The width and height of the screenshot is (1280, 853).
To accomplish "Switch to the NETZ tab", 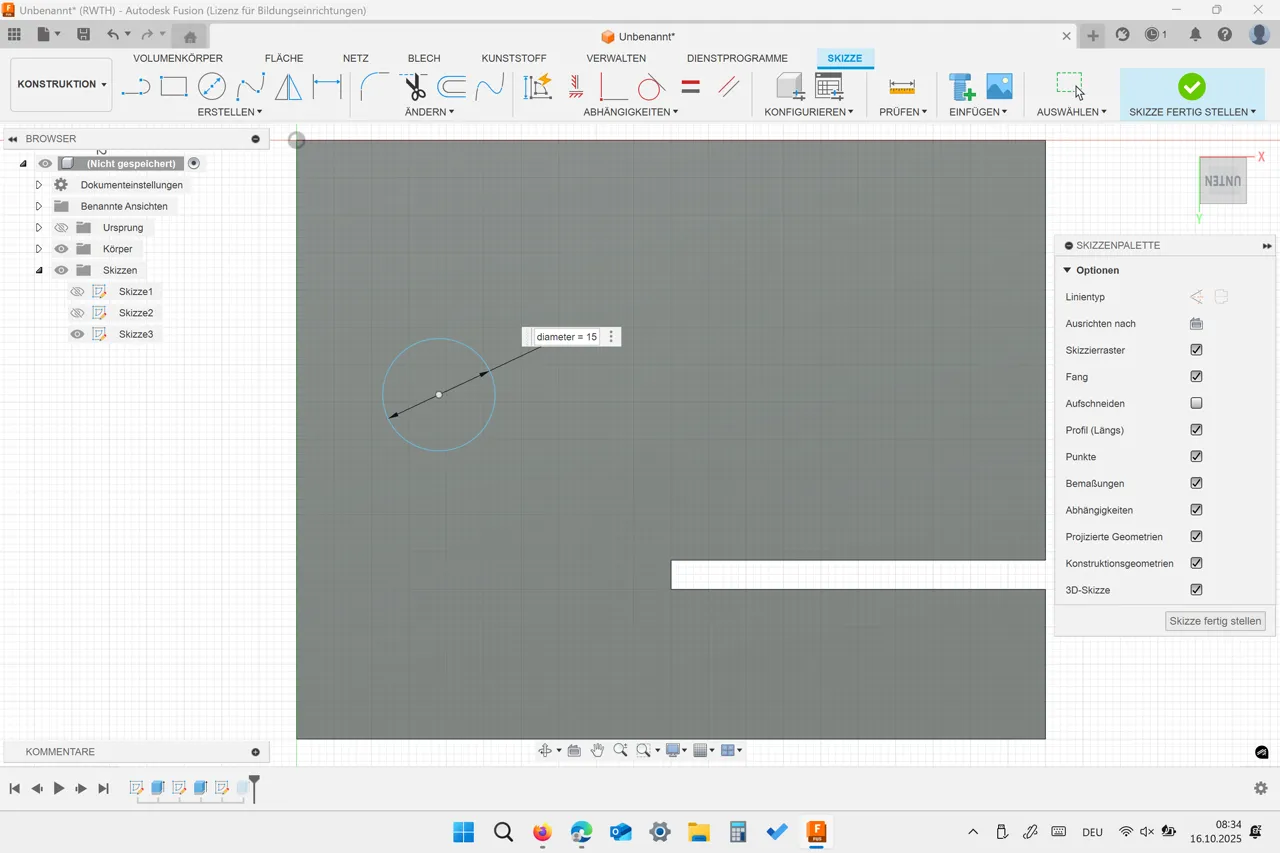I will coord(355,58).
